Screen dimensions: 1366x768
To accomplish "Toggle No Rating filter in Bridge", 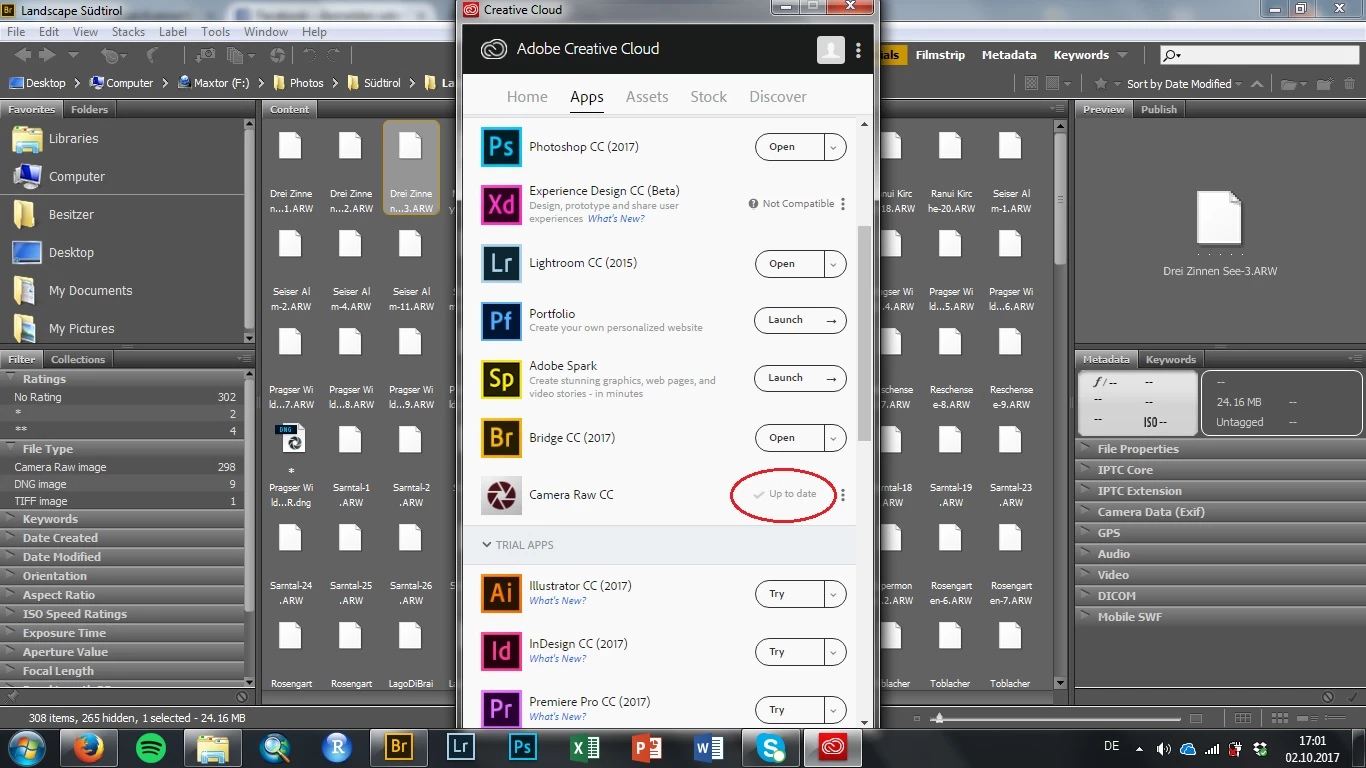I will tap(124, 397).
